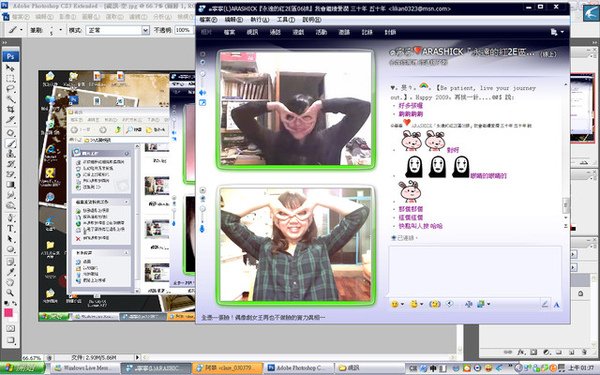Open the handwriting pen tool in Messenger
The width and height of the screenshot is (600, 375).
coord(545,305)
